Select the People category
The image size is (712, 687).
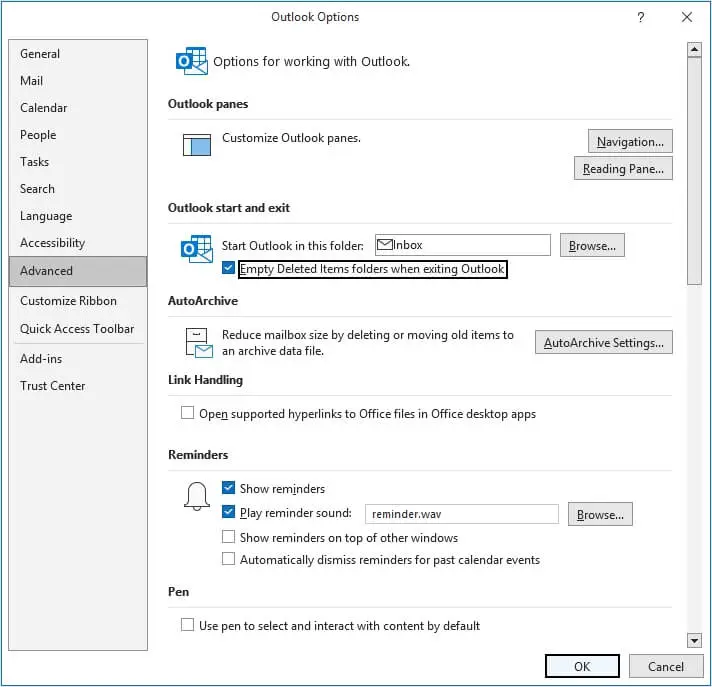(78, 135)
